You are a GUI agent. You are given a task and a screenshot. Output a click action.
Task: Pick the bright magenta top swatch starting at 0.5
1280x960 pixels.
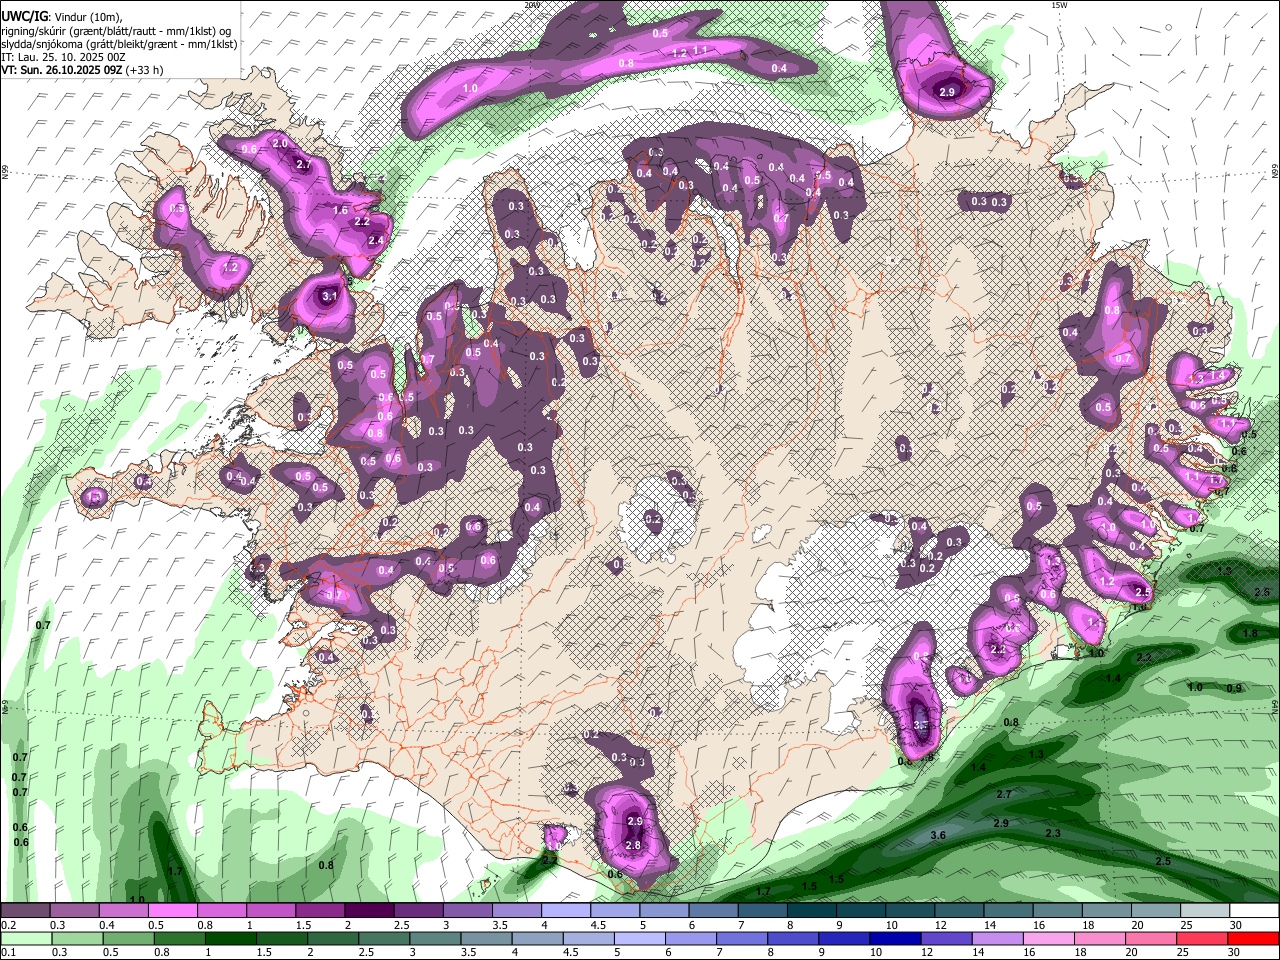click(x=174, y=911)
